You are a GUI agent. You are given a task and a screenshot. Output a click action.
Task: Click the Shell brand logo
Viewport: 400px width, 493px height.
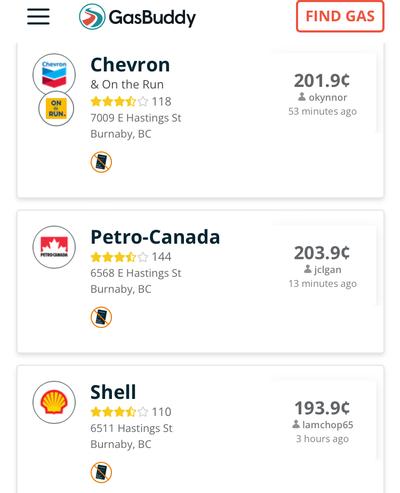point(54,402)
